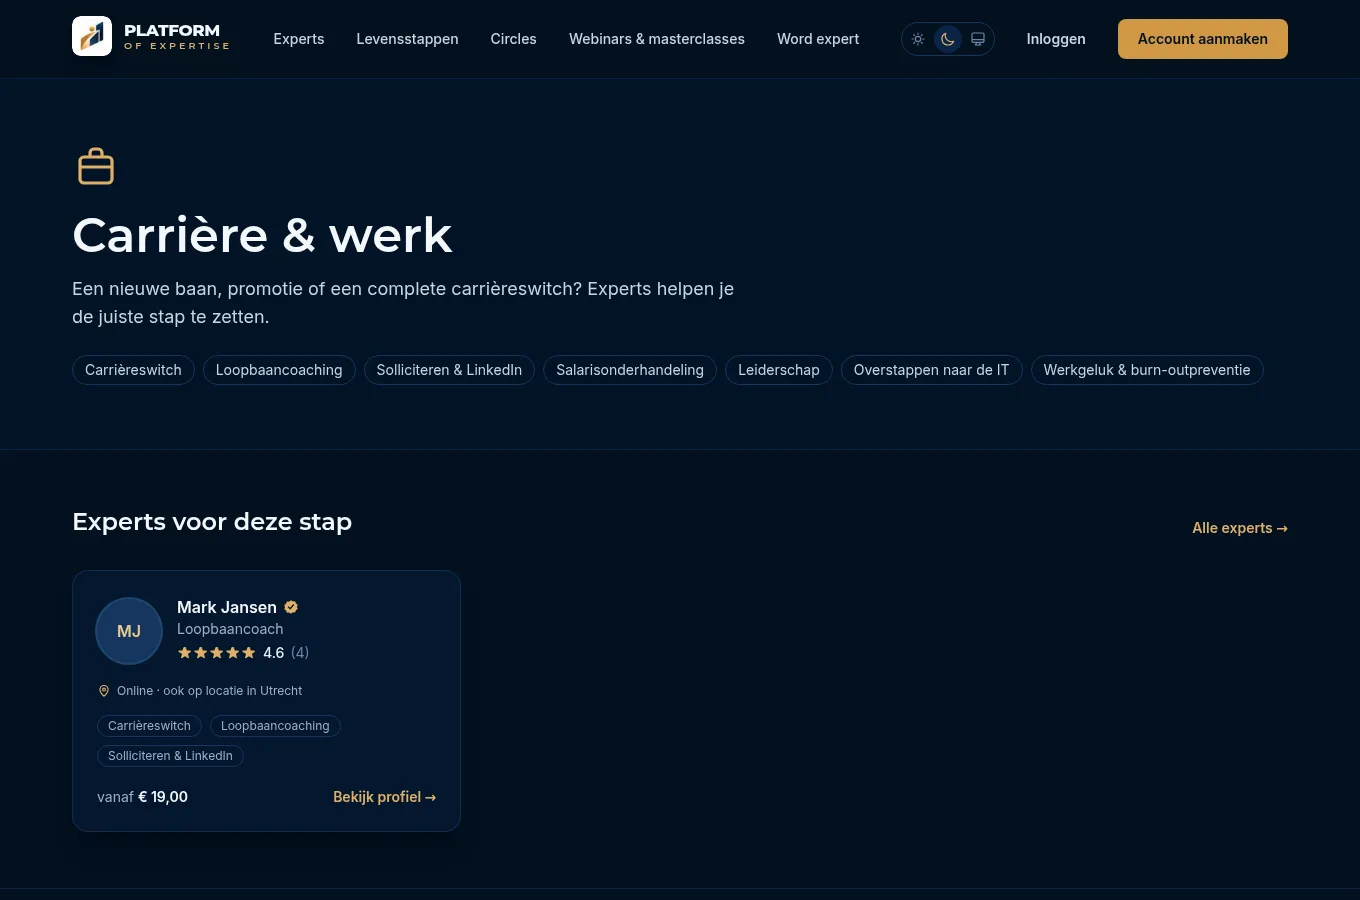Open Experts in navigation
The height and width of the screenshot is (900, 1360).
click(299, 39)
